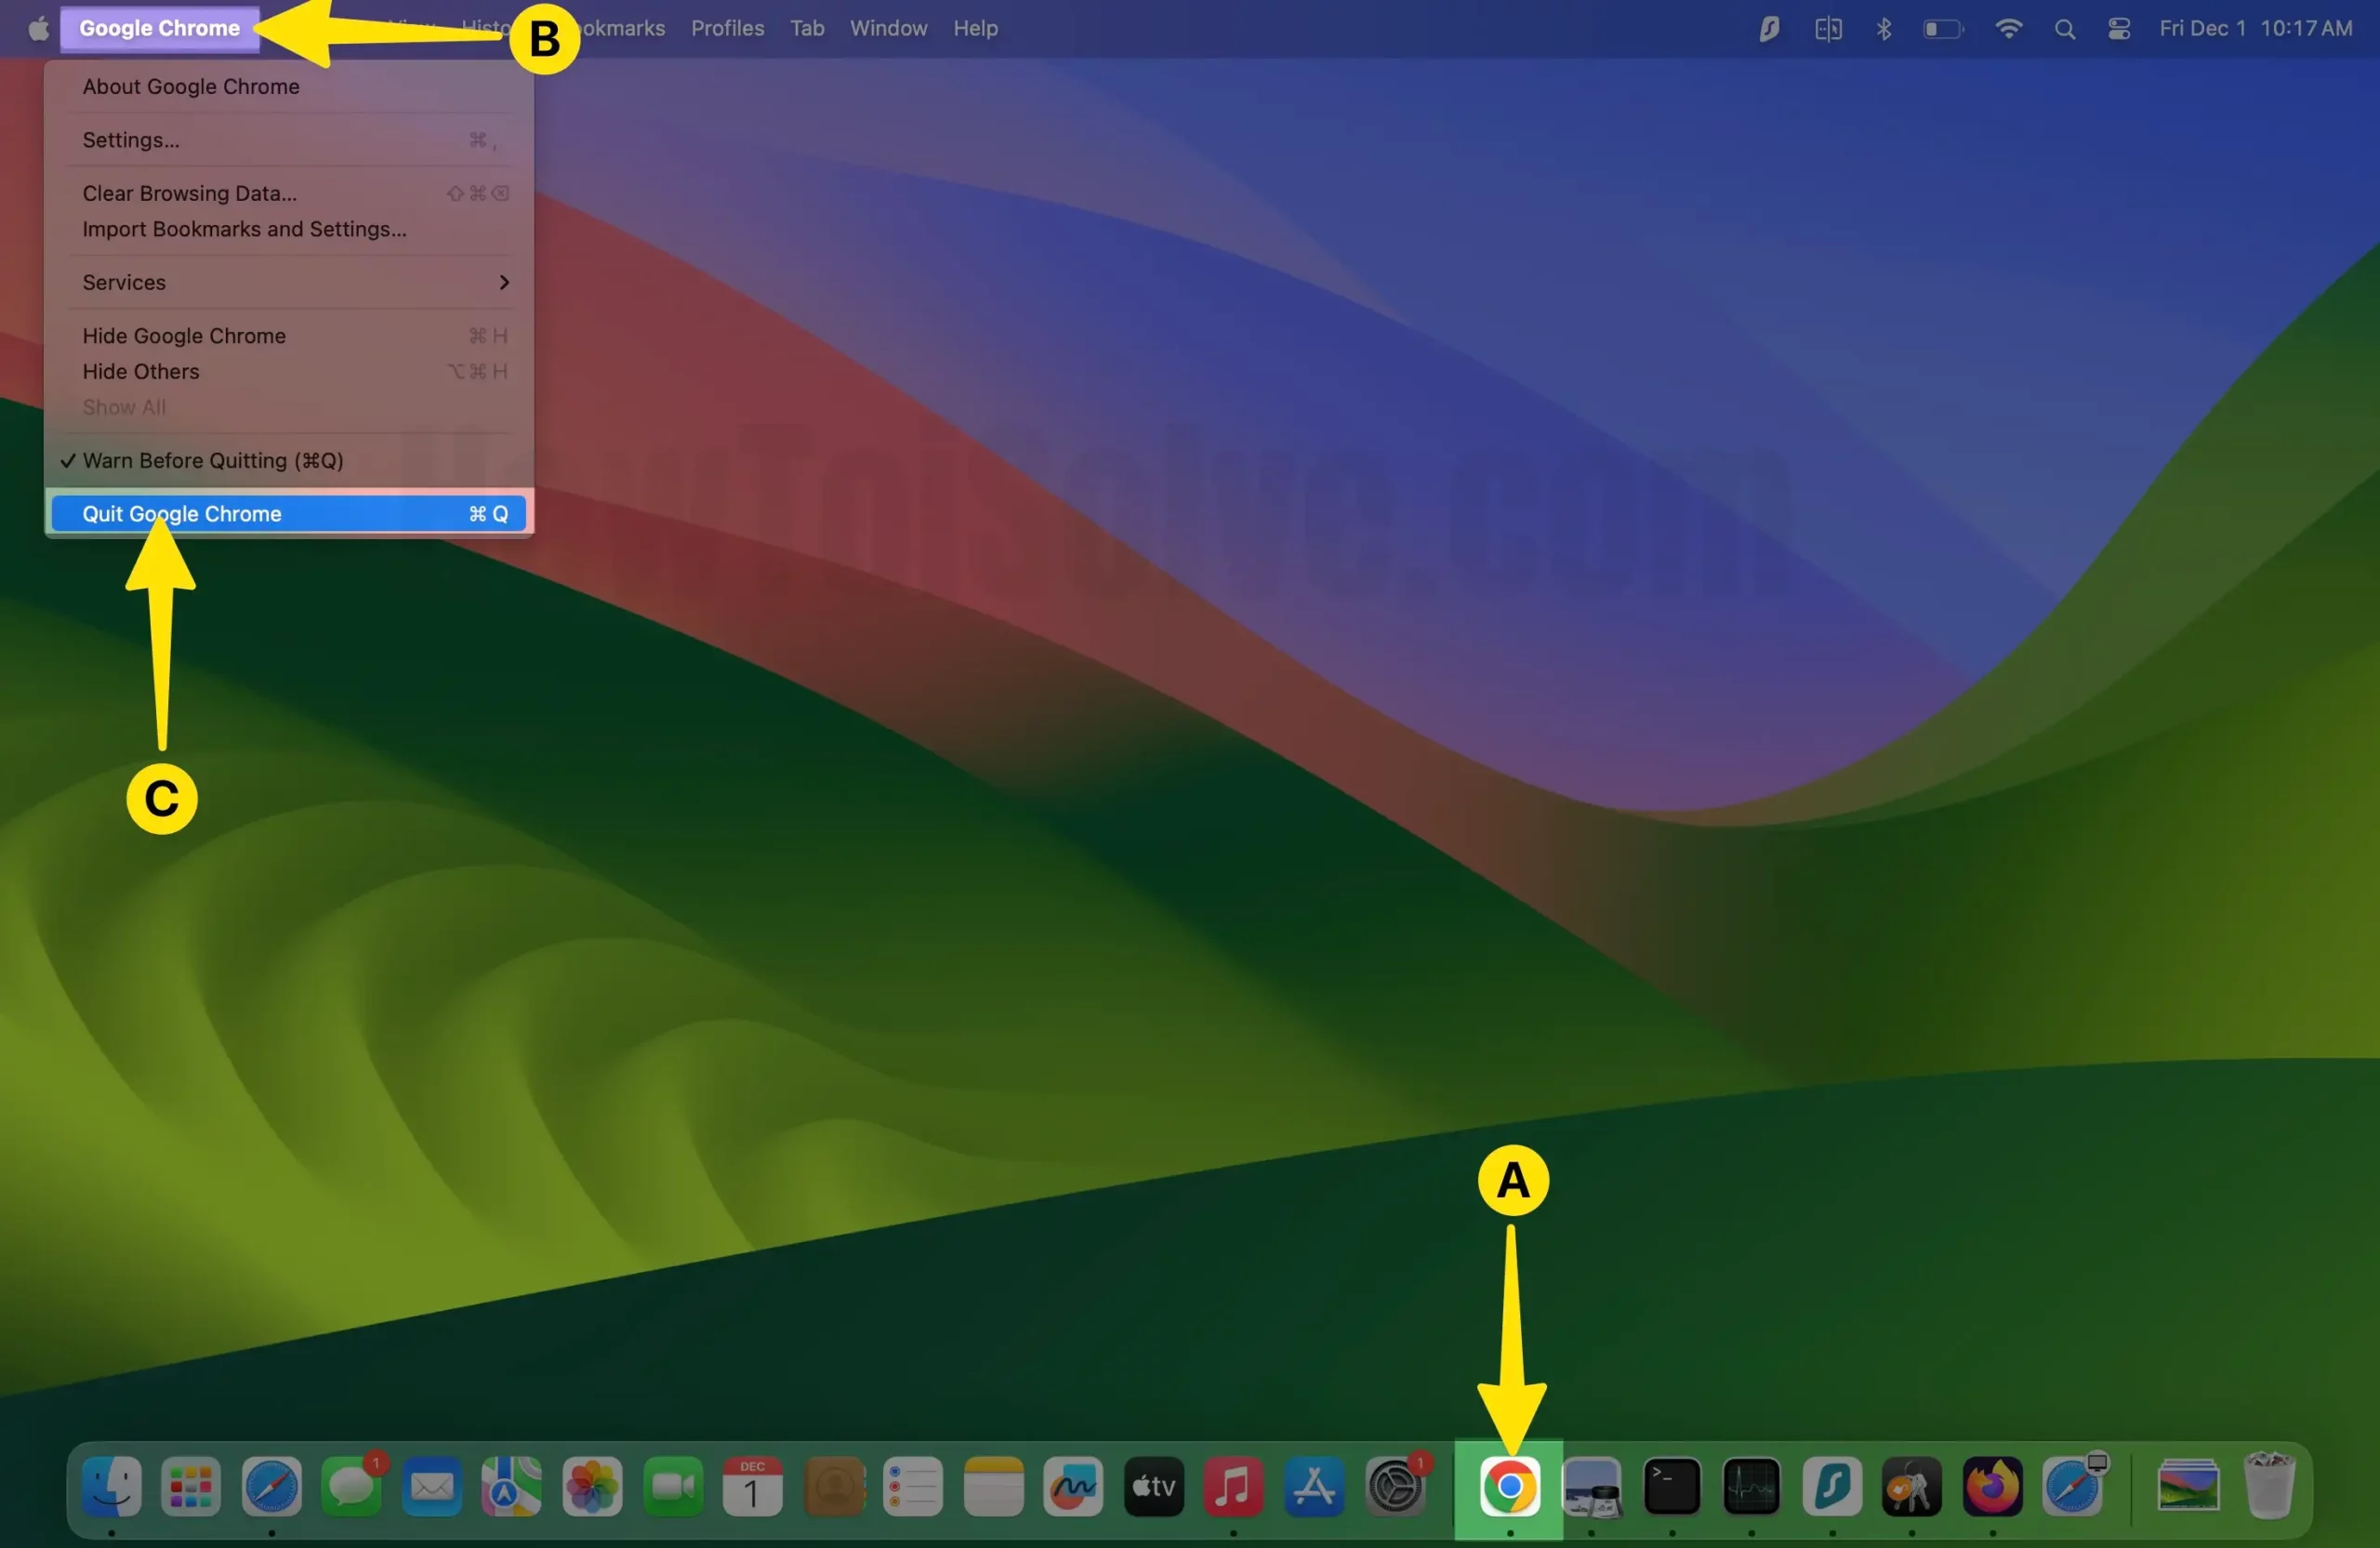Launch the Music app in the Dock

click(x=1234, y=1486)
